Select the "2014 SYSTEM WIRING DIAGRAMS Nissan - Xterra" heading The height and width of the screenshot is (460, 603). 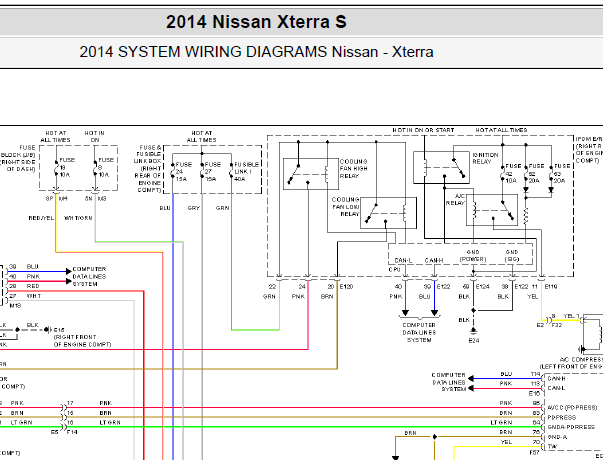pos(256,52)
